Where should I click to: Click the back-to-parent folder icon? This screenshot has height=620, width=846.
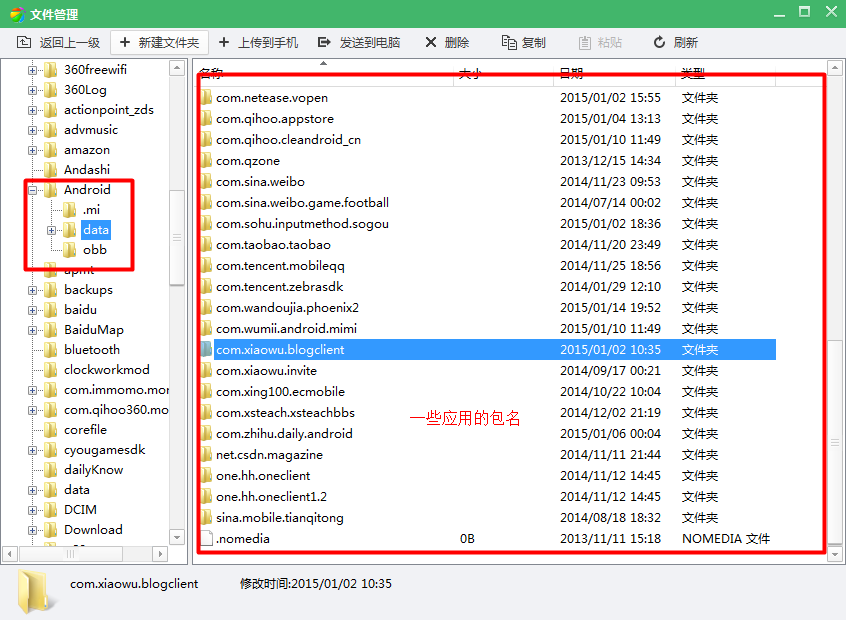(x=24, y=42)
